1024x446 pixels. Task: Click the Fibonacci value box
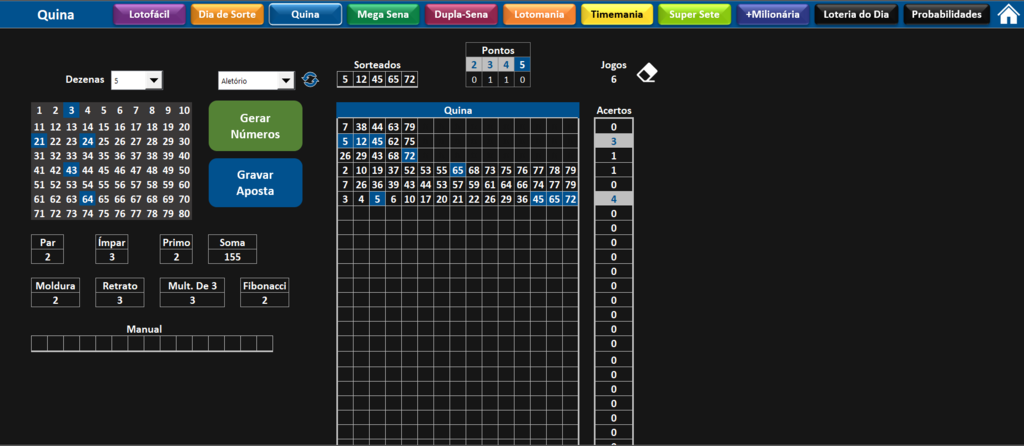(x=264, y=300)
